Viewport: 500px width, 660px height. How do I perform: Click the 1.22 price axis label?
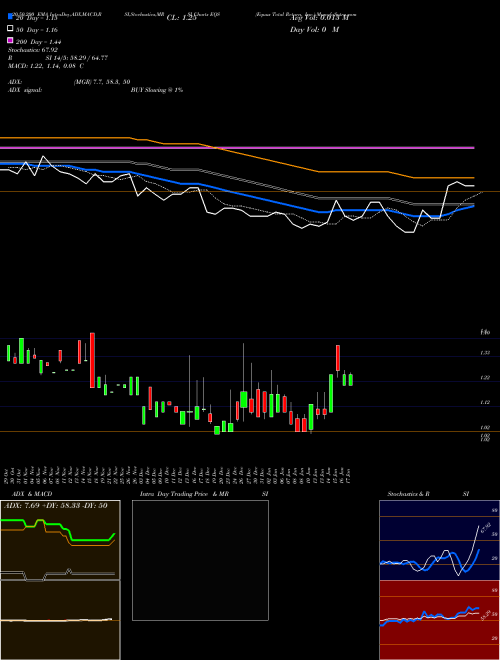[485, 378]
